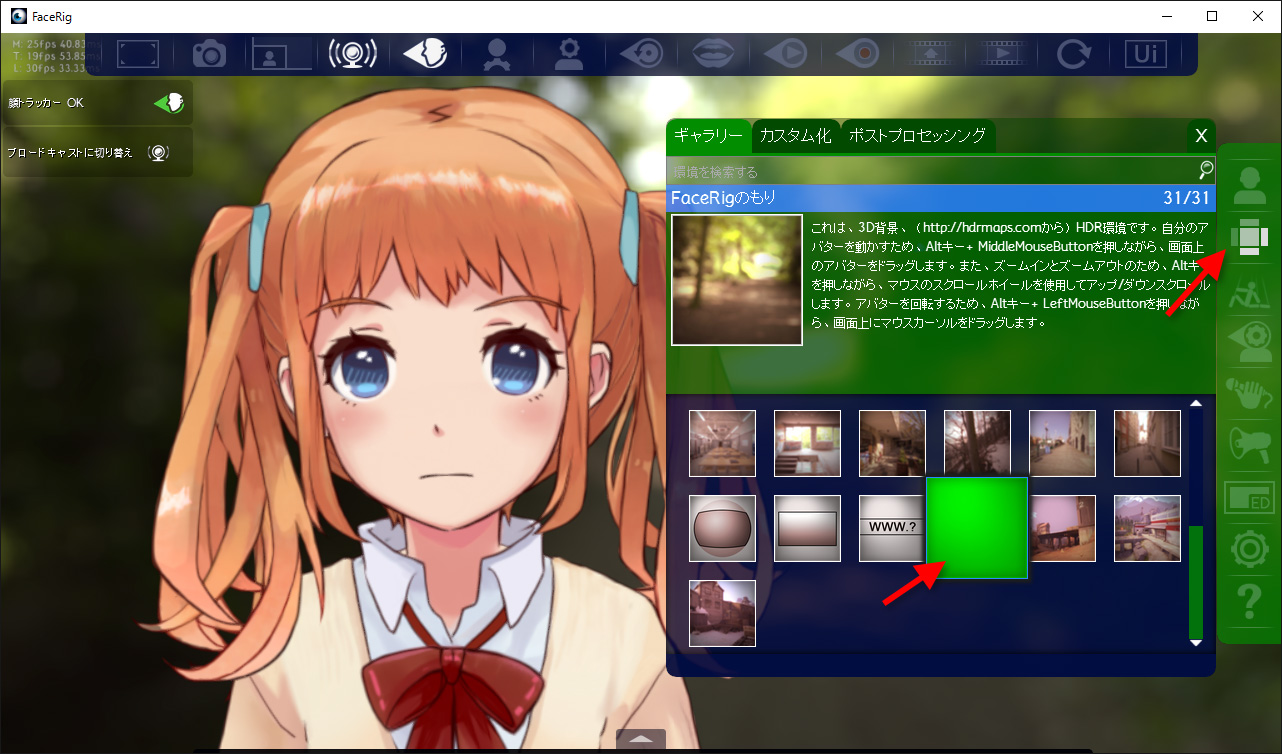The width and height of the screenshot is (1282, 754).
Task: Click the gallery scrollbar down arrow
Action: tap(1195, 643)
